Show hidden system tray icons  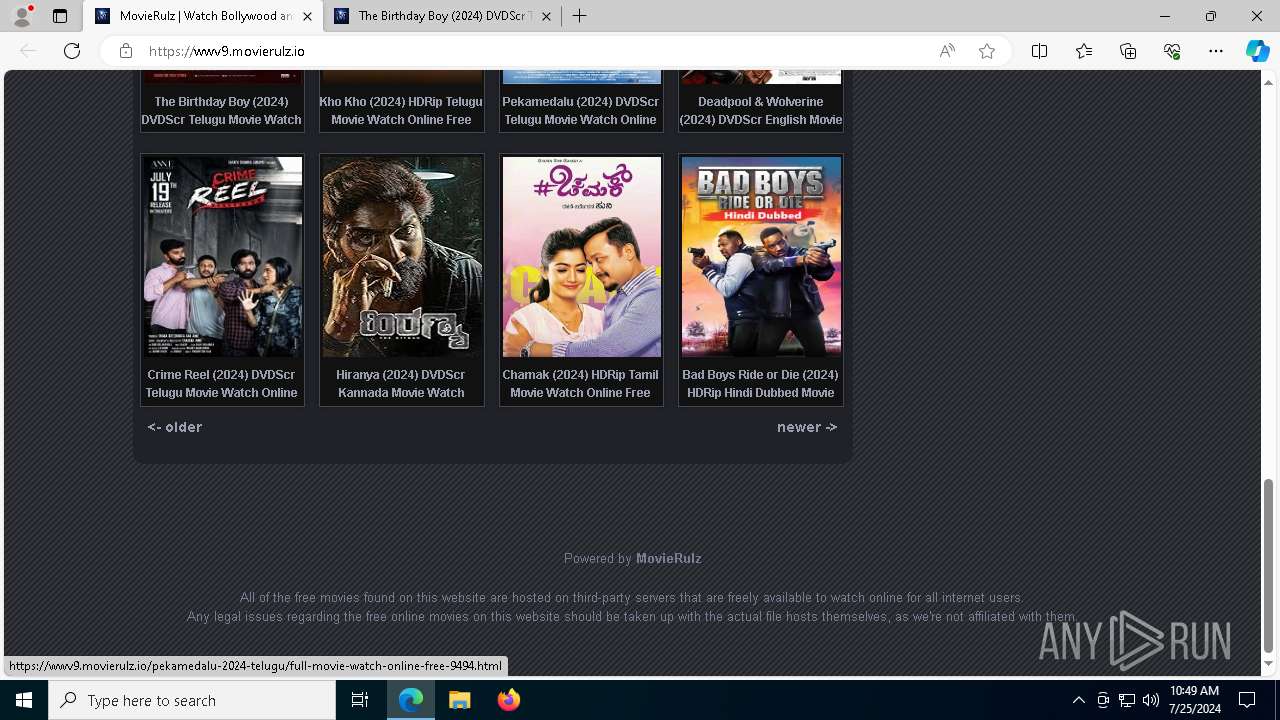1078,700
